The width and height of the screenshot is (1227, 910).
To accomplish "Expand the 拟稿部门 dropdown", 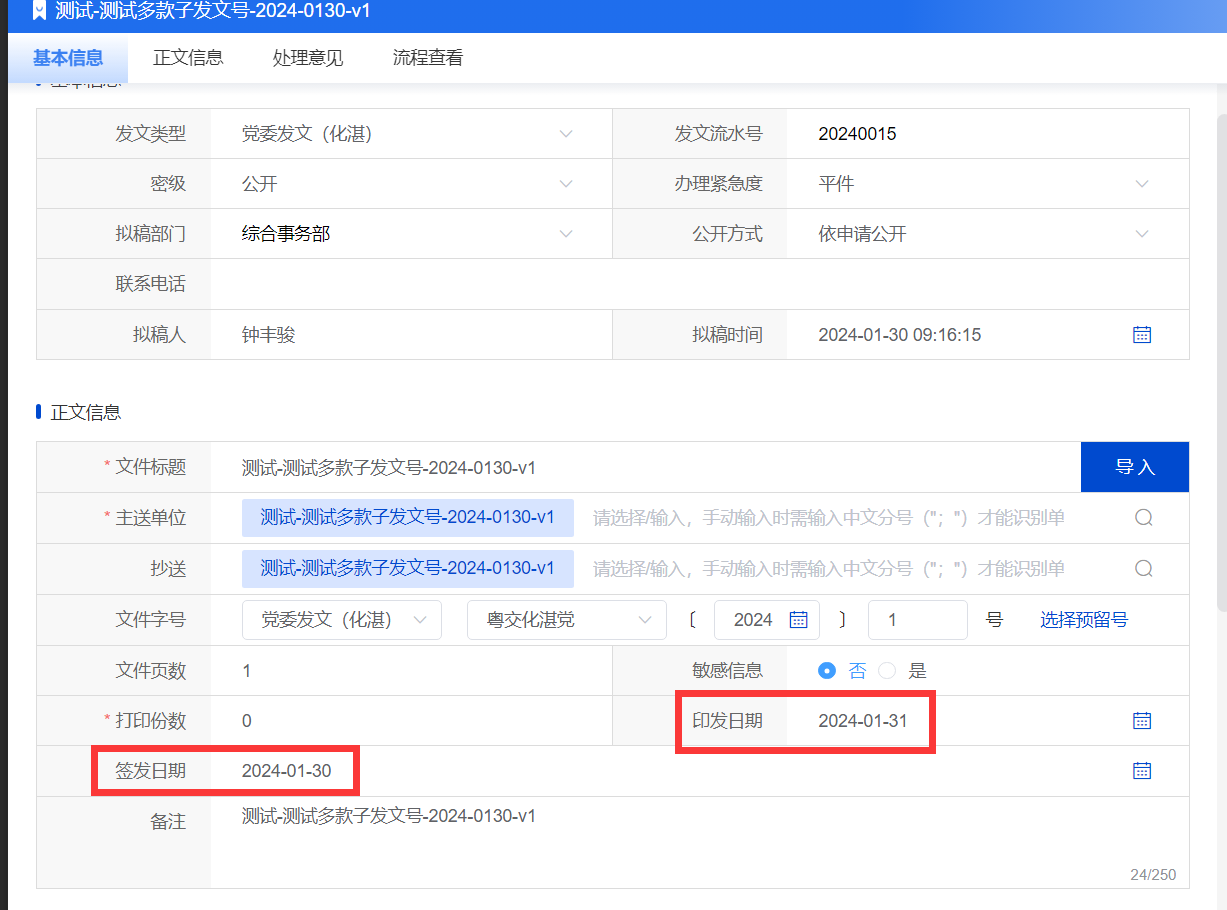I will 566,234.
